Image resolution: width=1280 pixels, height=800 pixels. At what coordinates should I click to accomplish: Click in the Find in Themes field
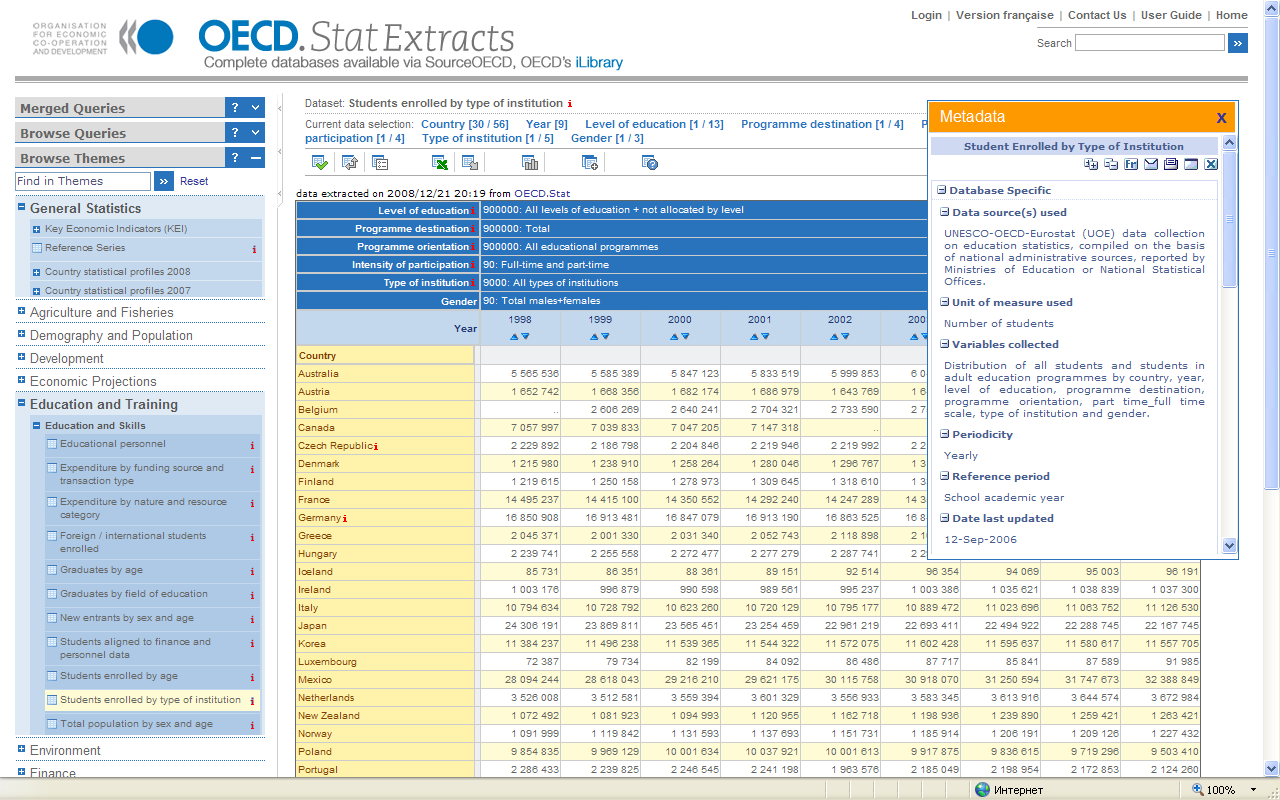[83, 181]
